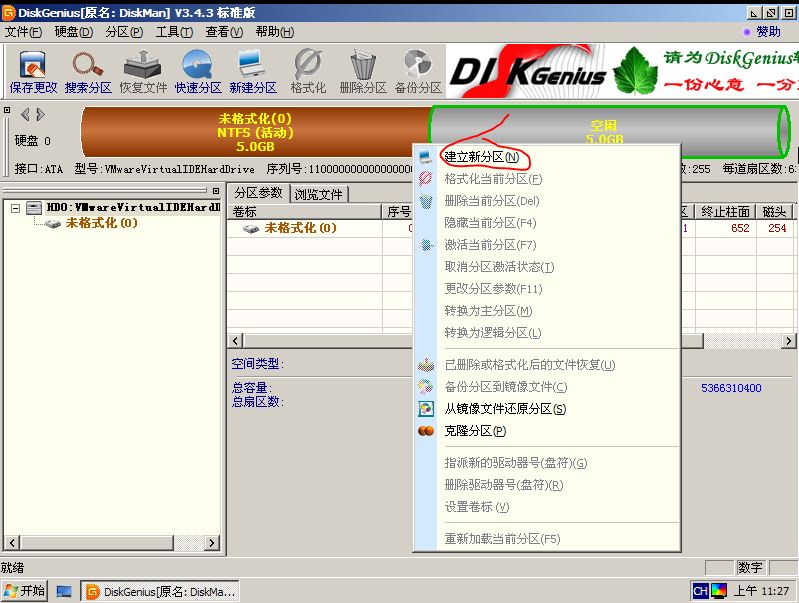
Task: Click the restore-from-image icon in context menu
Action: [426, 409]
